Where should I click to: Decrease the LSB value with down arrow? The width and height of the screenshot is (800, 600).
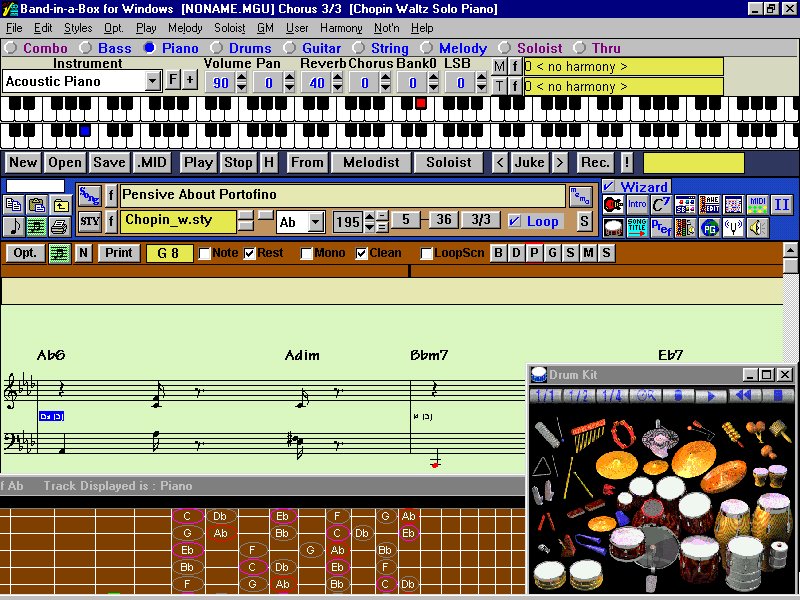pyautogui.click(x=481, y=87)
